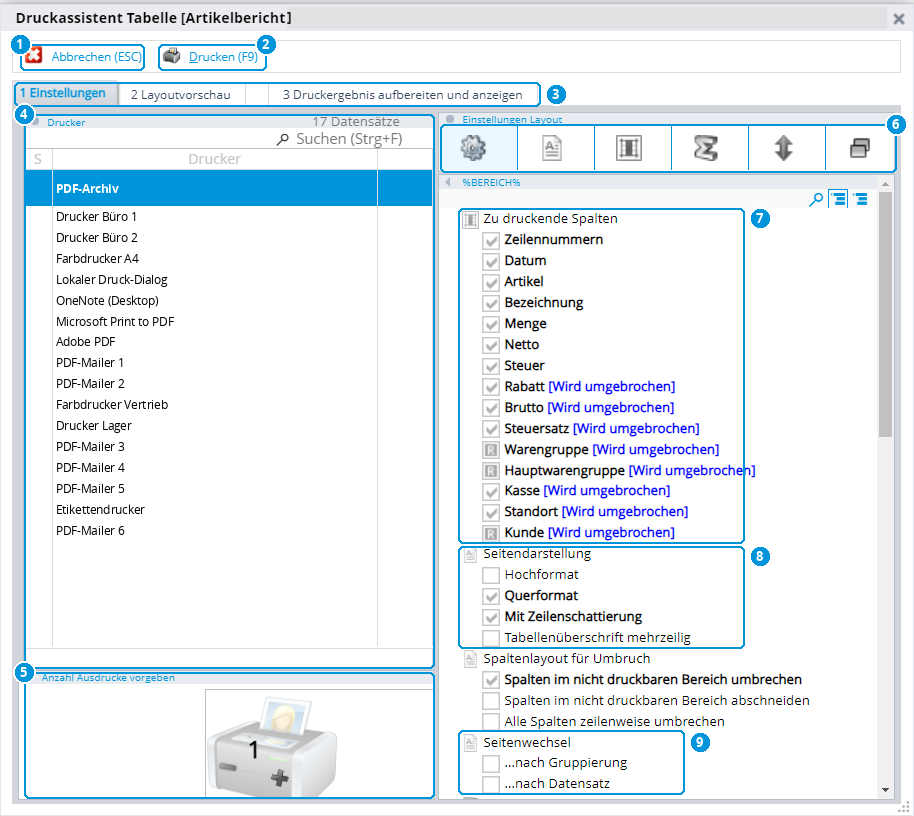Uncheck the Datum column checkbox
This screenshot has width=914, height=816.
[491, 261]
